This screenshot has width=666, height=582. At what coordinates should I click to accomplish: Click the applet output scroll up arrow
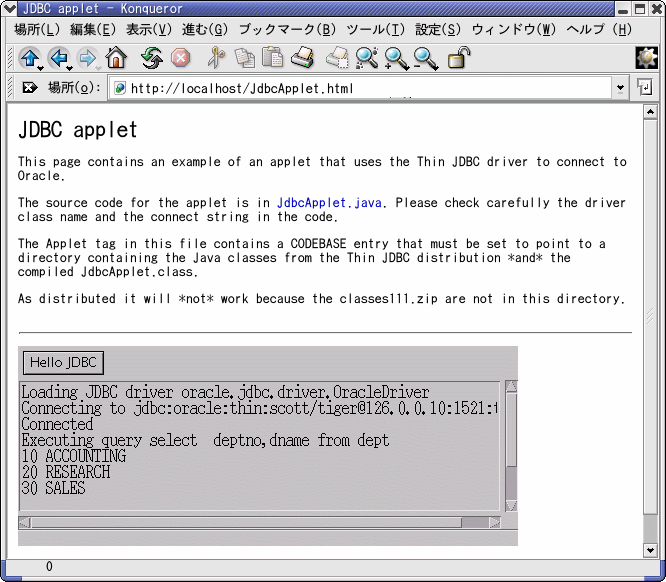[511, 386]
